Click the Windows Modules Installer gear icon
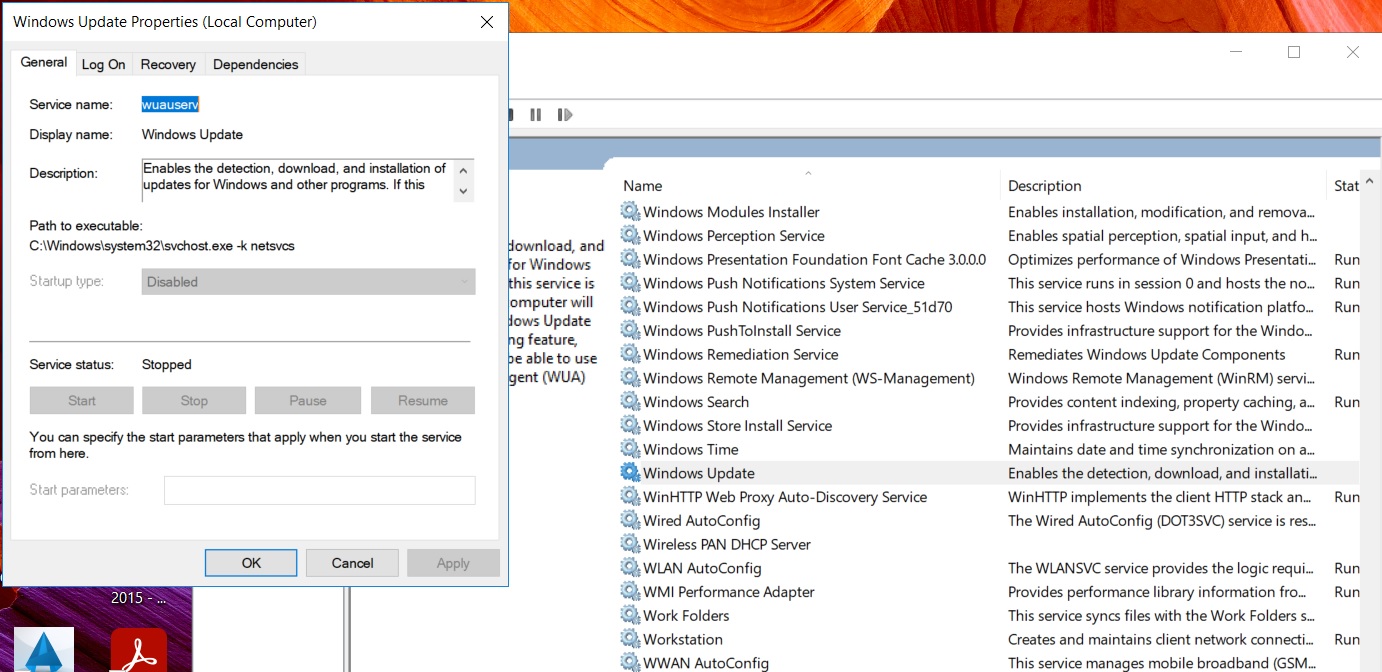The image size is (1382, 672). pyautogui.click(x=630, y=212)
